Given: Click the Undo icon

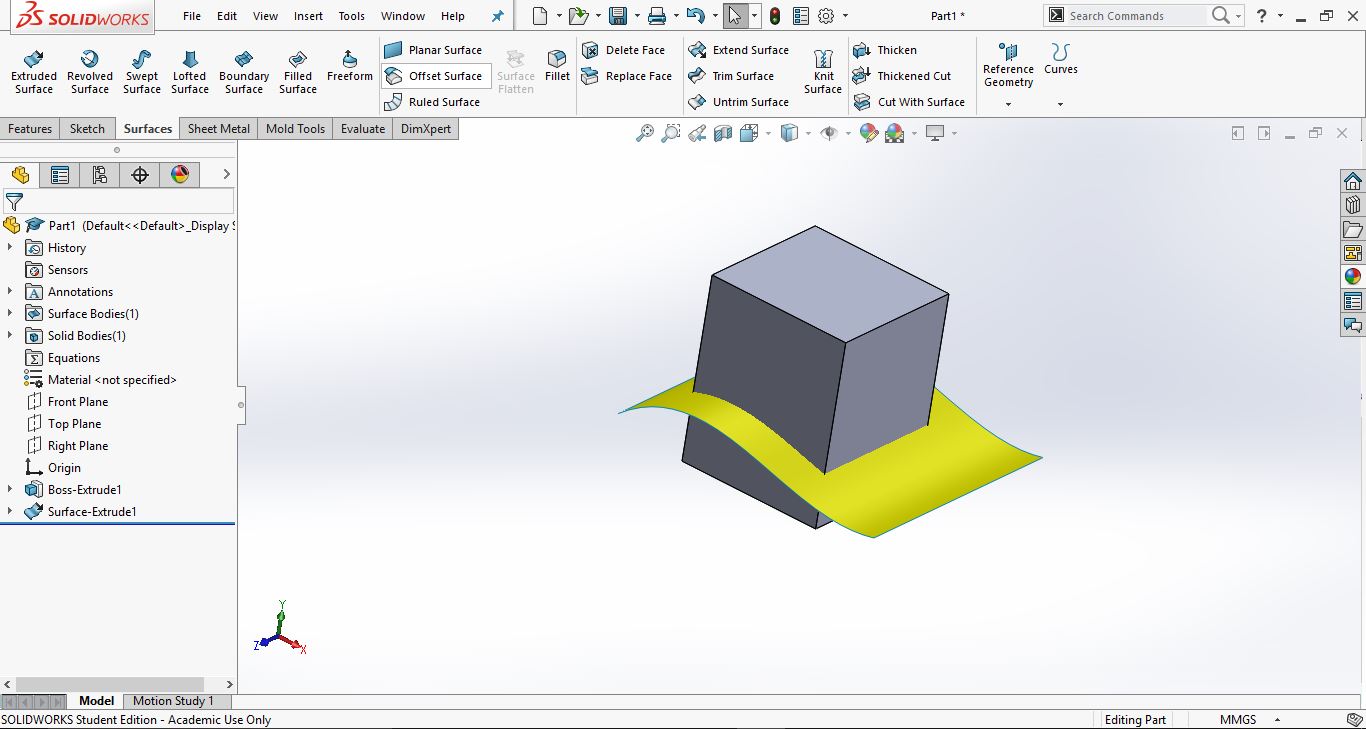Looking at the screenshot, I should pos(696,16).
